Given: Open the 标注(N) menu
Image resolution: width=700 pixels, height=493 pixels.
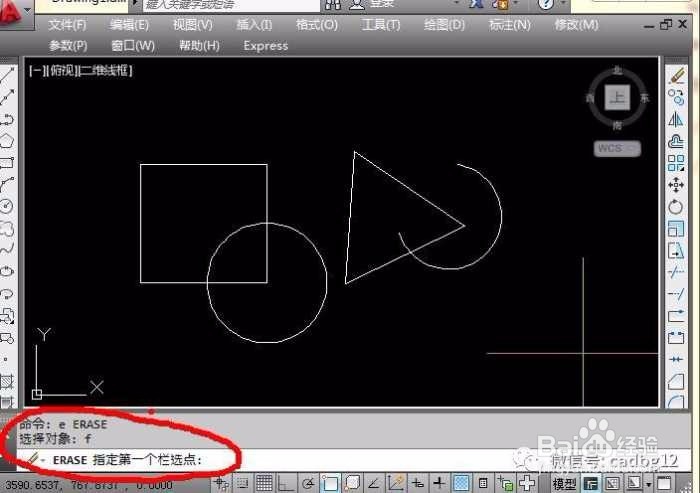Looking at the screenshot, I should pyautogui.click(x=510, y=25).
